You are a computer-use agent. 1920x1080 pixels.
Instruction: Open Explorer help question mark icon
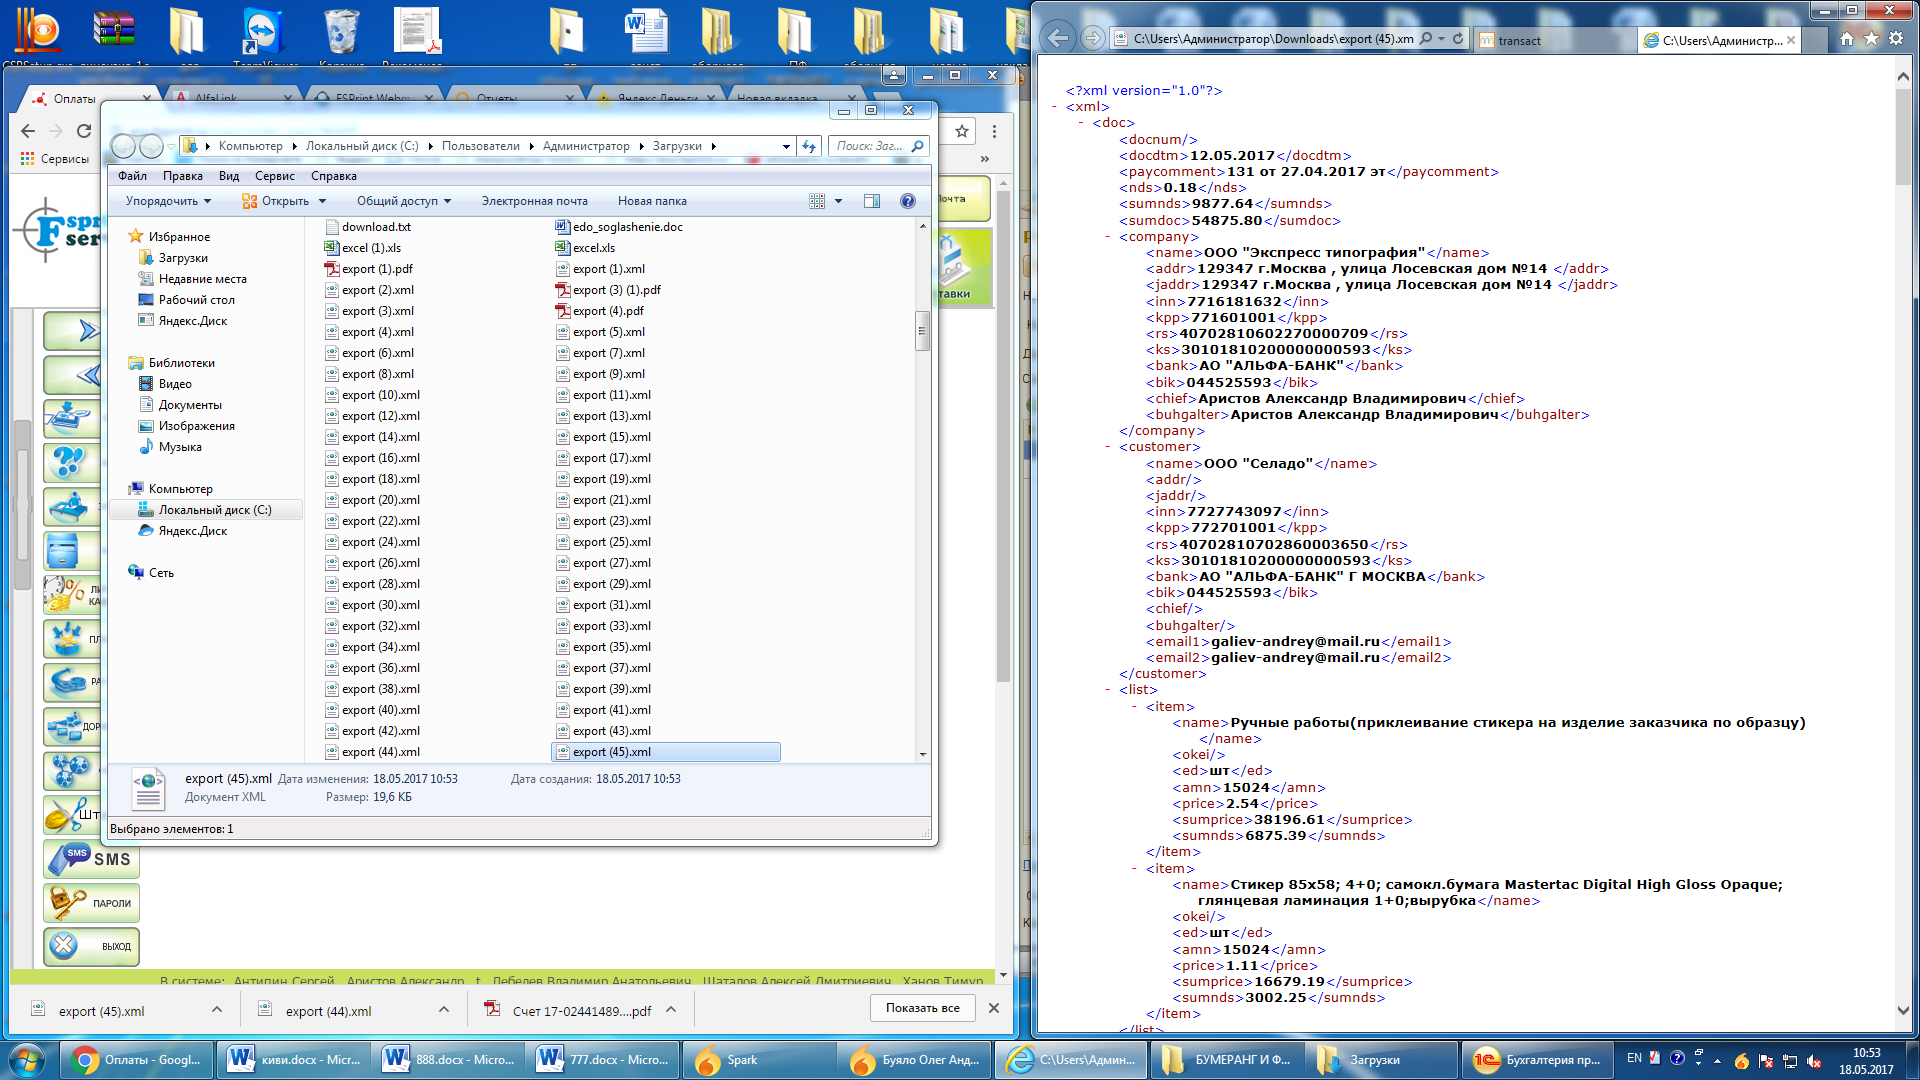pyautogui.click(x=907, y=201)
